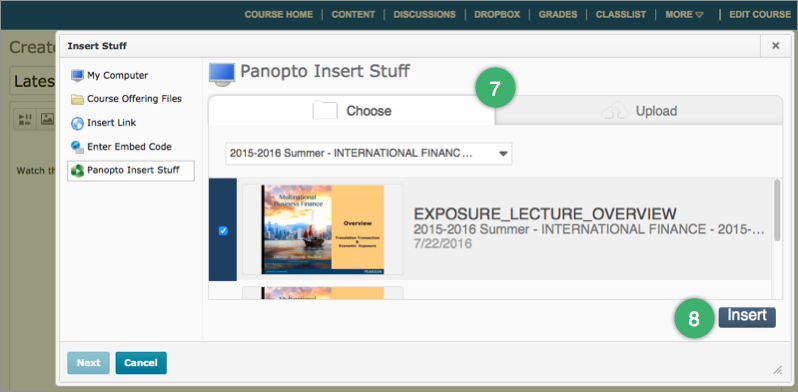Open GRADES in navigation bar
The height and width of the screenshot is (392, 798).
pyautogui.click(x=558, y=15)
